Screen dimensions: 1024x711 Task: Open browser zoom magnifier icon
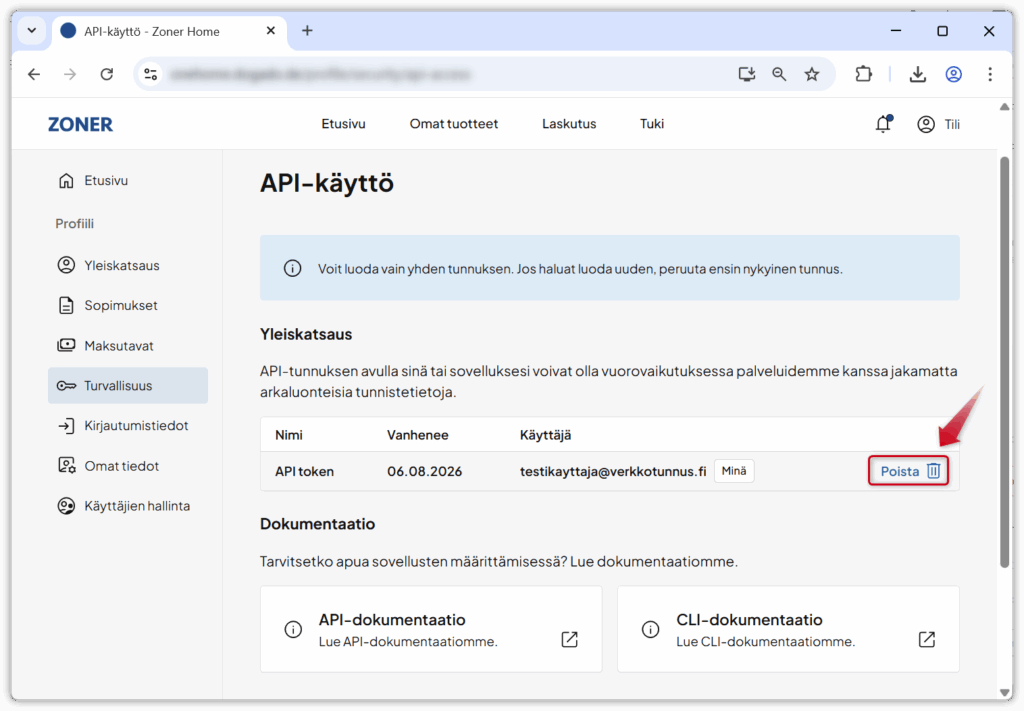[x=779, y=74]
